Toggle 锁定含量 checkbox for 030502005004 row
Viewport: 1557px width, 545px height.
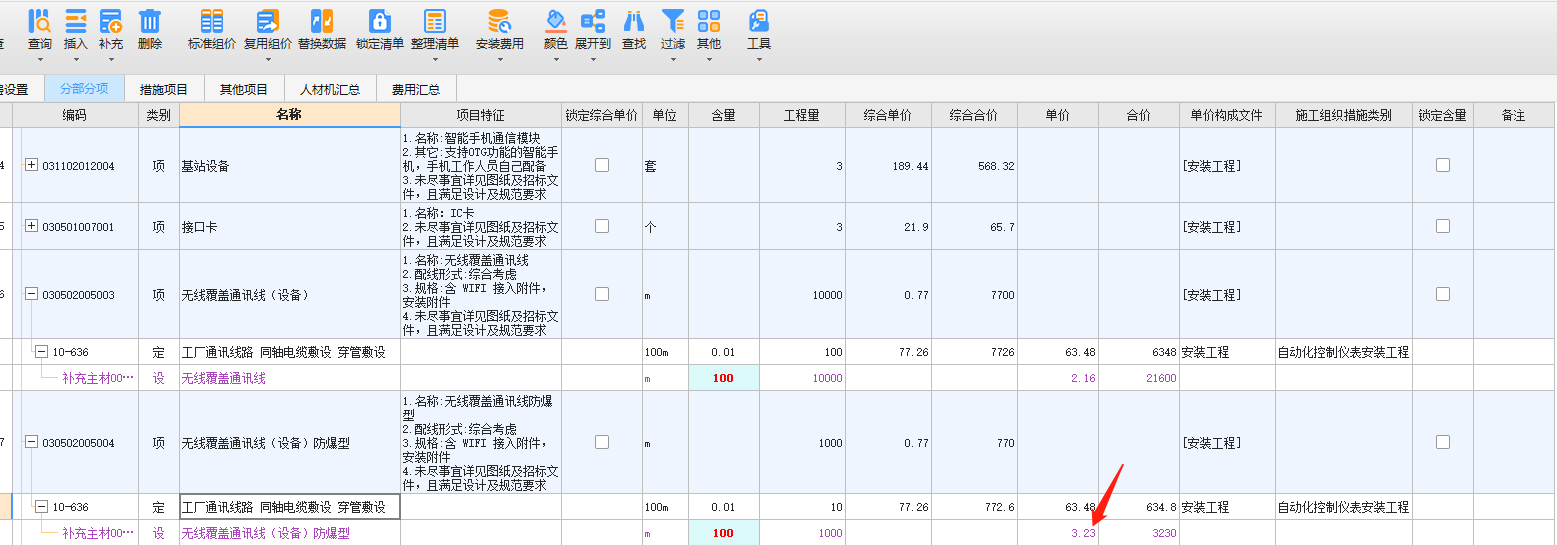coord(1443,442)
